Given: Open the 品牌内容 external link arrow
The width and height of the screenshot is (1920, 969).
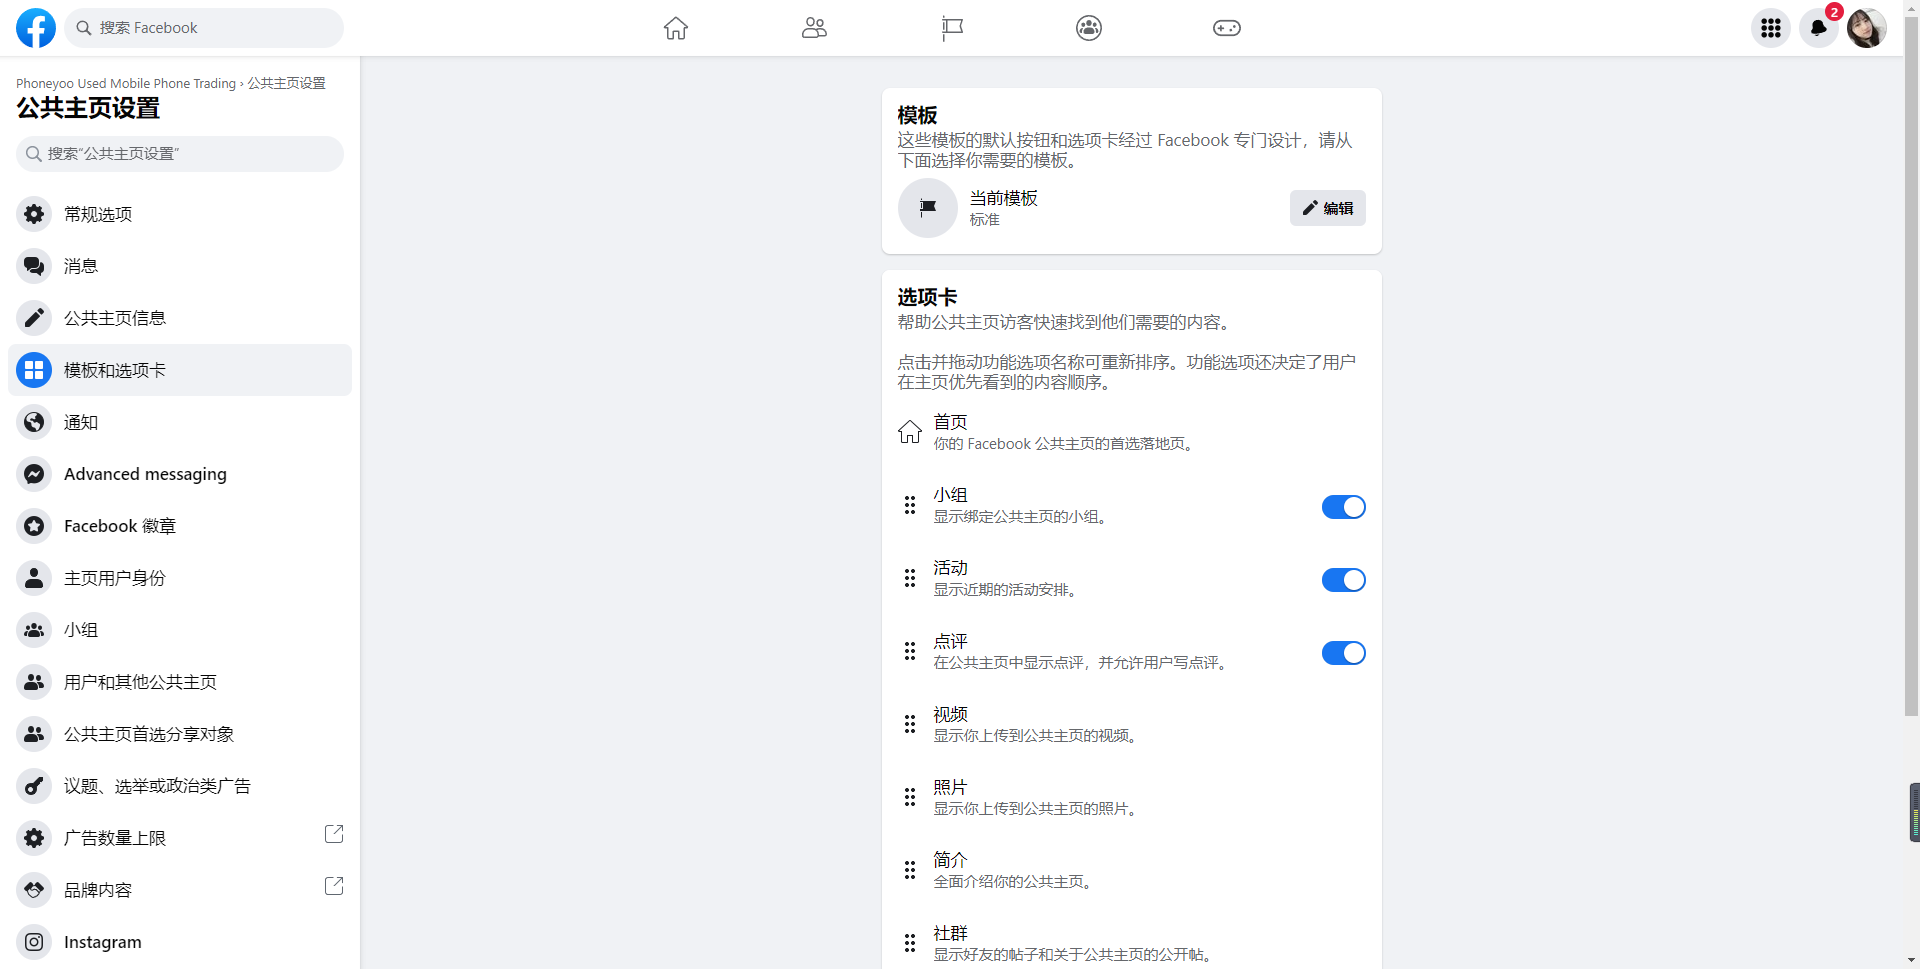Looking at the screenshot, I should click(333, 885).
